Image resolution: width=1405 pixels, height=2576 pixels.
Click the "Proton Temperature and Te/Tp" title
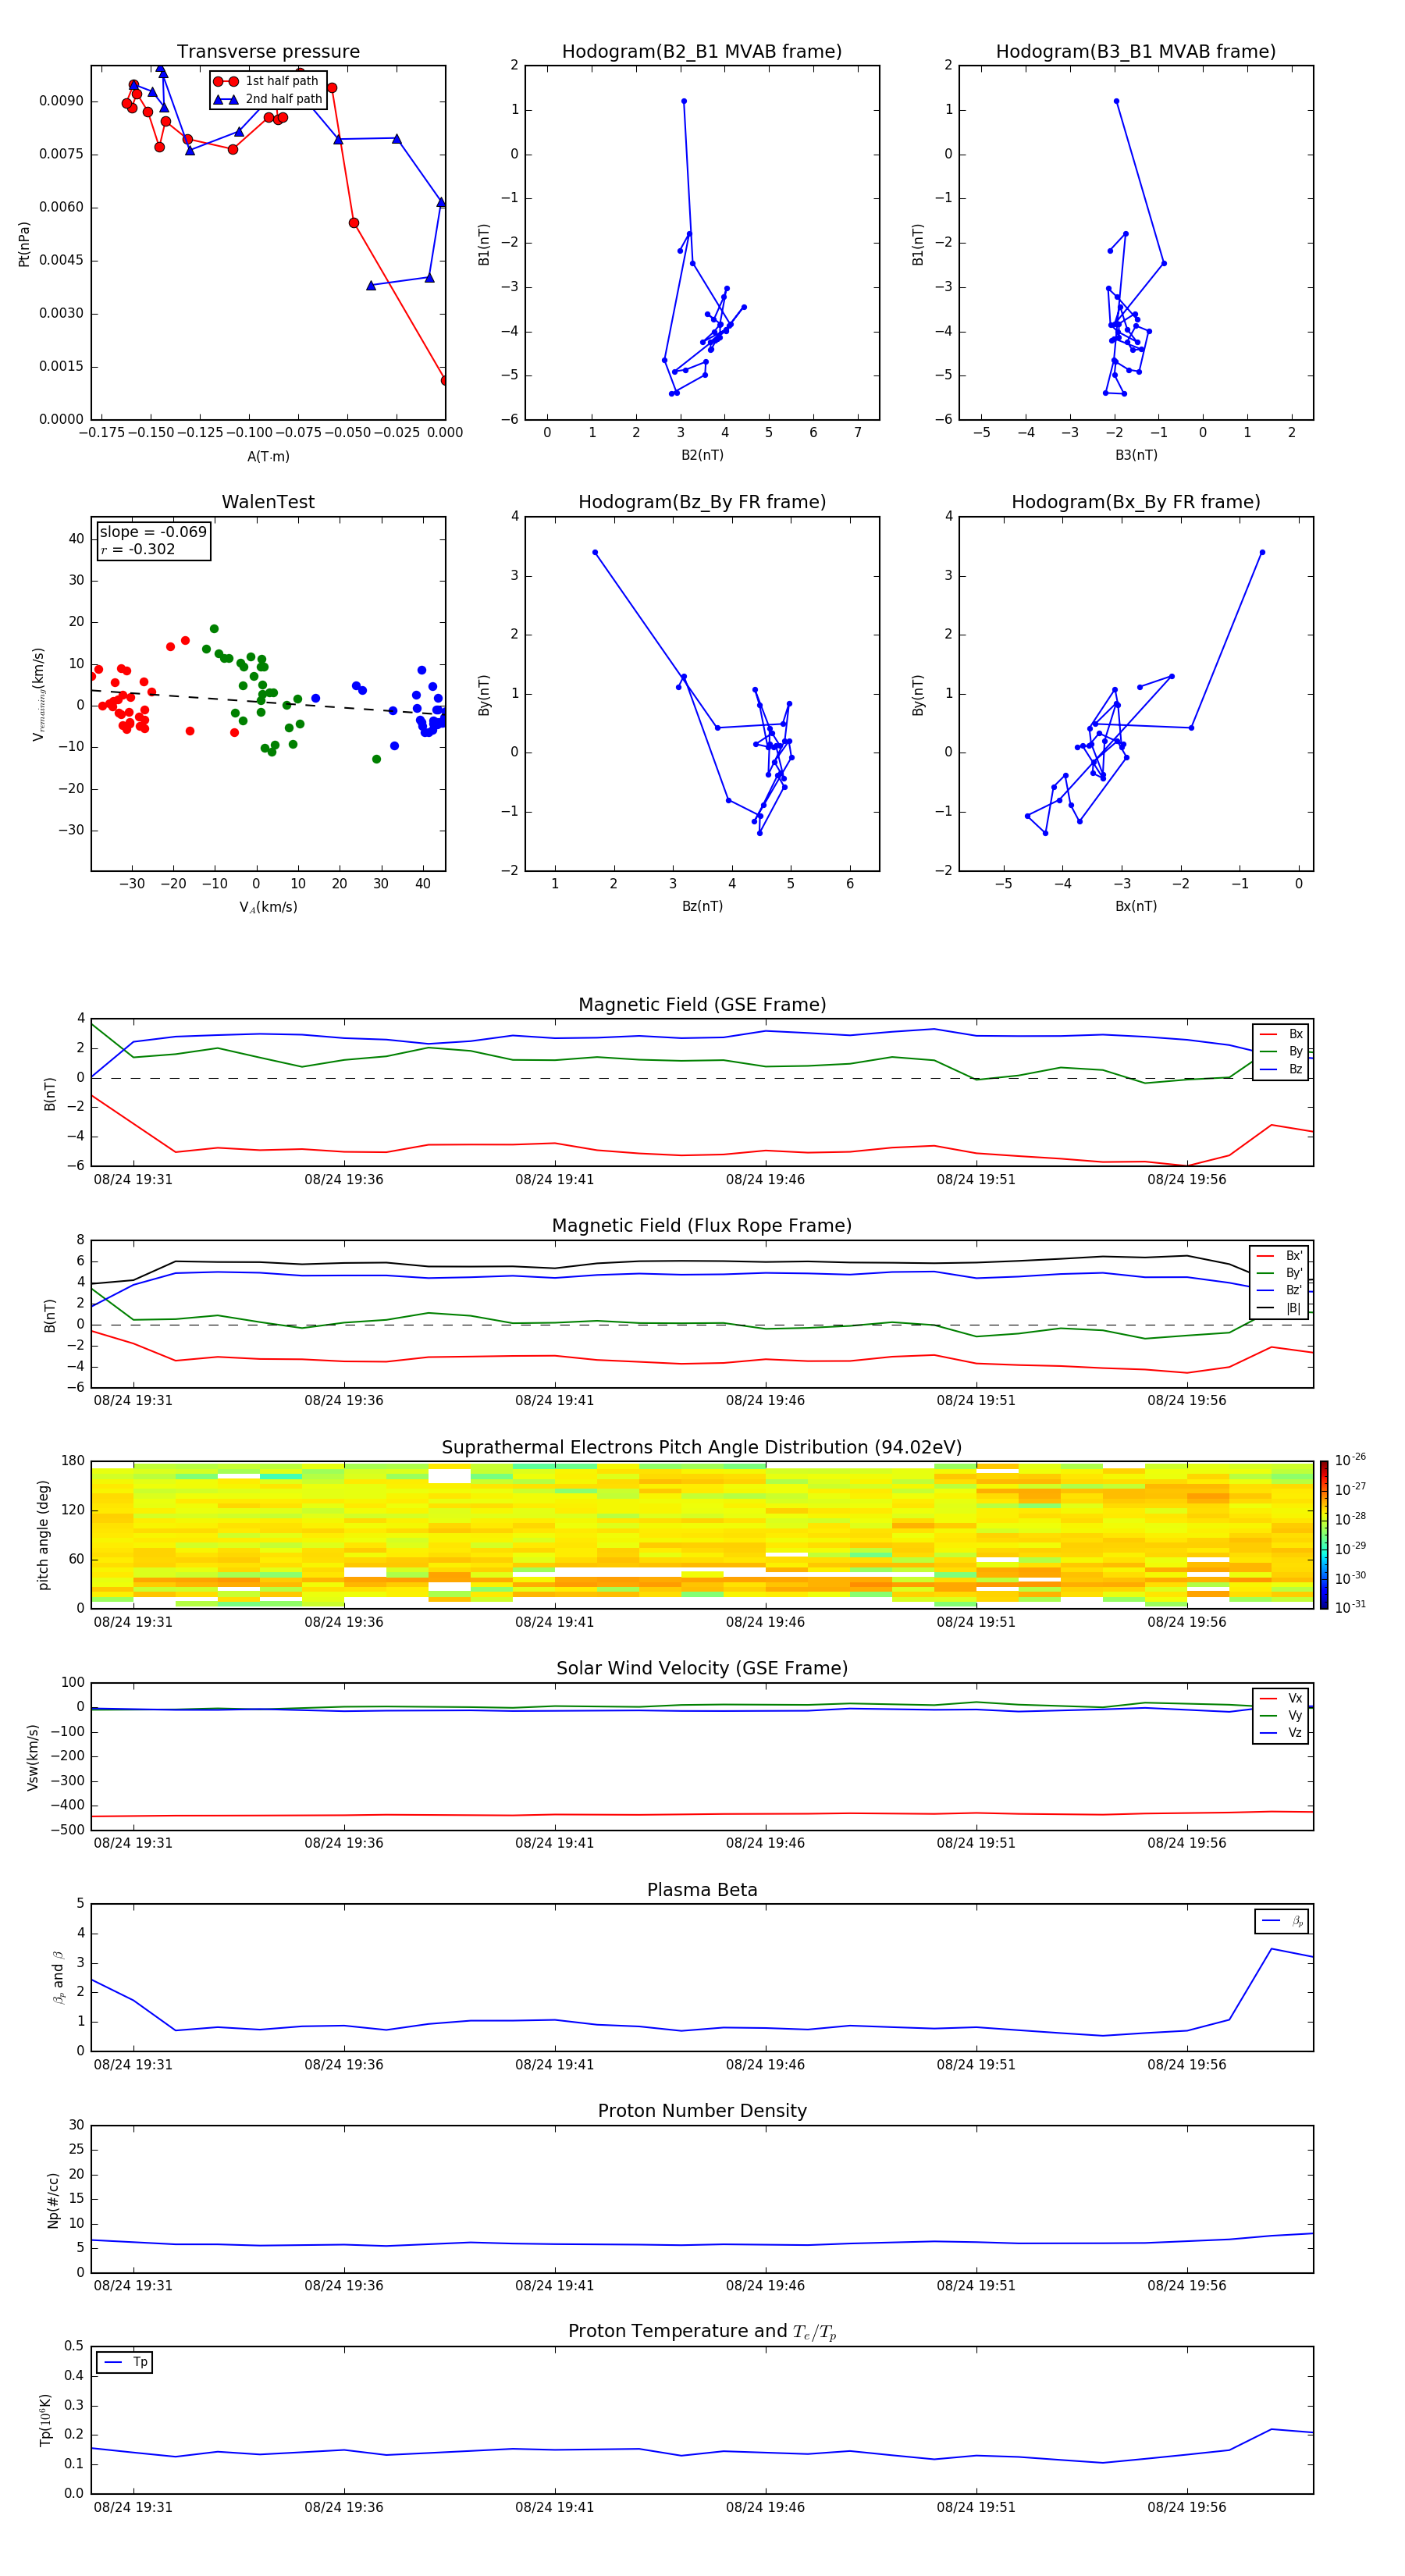(x=702, y=2332)
